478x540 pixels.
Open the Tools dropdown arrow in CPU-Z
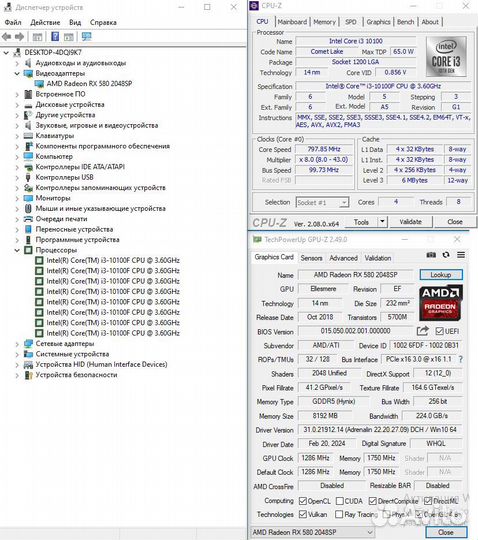(382, 222)
